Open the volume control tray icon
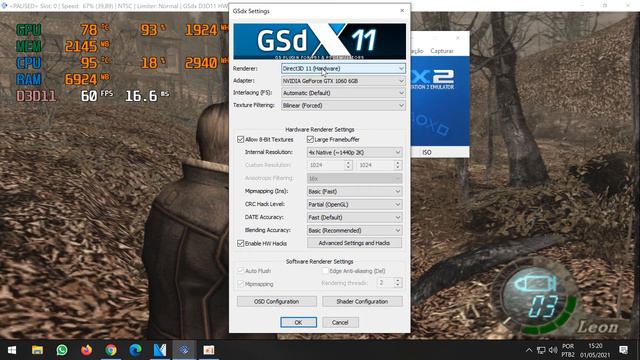Screen dimensions: 640x360 point(553,350)
